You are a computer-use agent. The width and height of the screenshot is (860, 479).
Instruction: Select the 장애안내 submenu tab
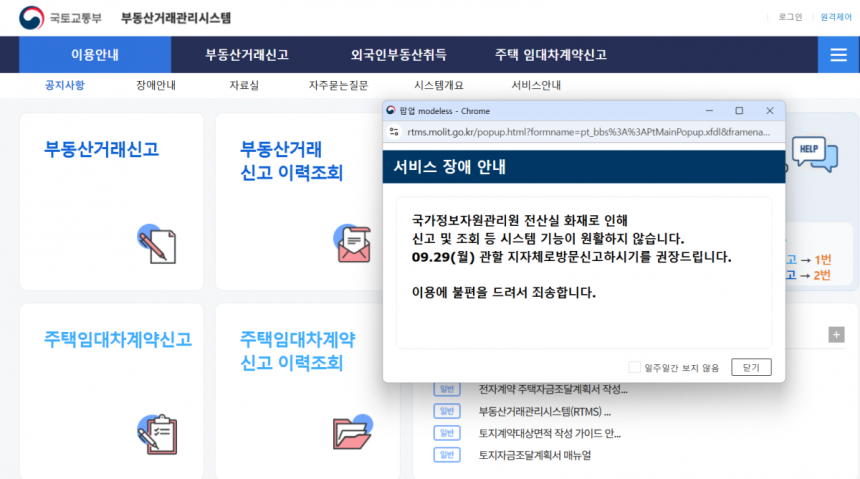coord(156,85)
